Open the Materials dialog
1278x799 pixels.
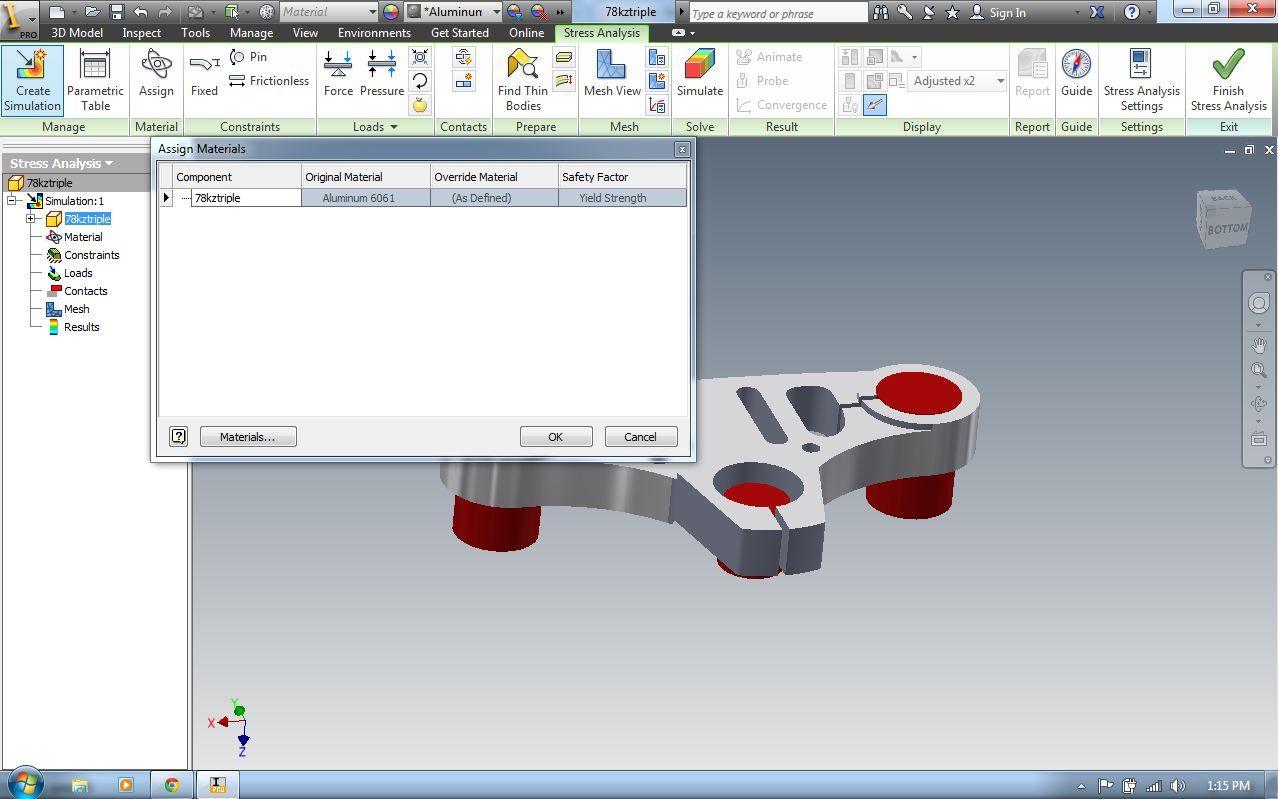247,436
